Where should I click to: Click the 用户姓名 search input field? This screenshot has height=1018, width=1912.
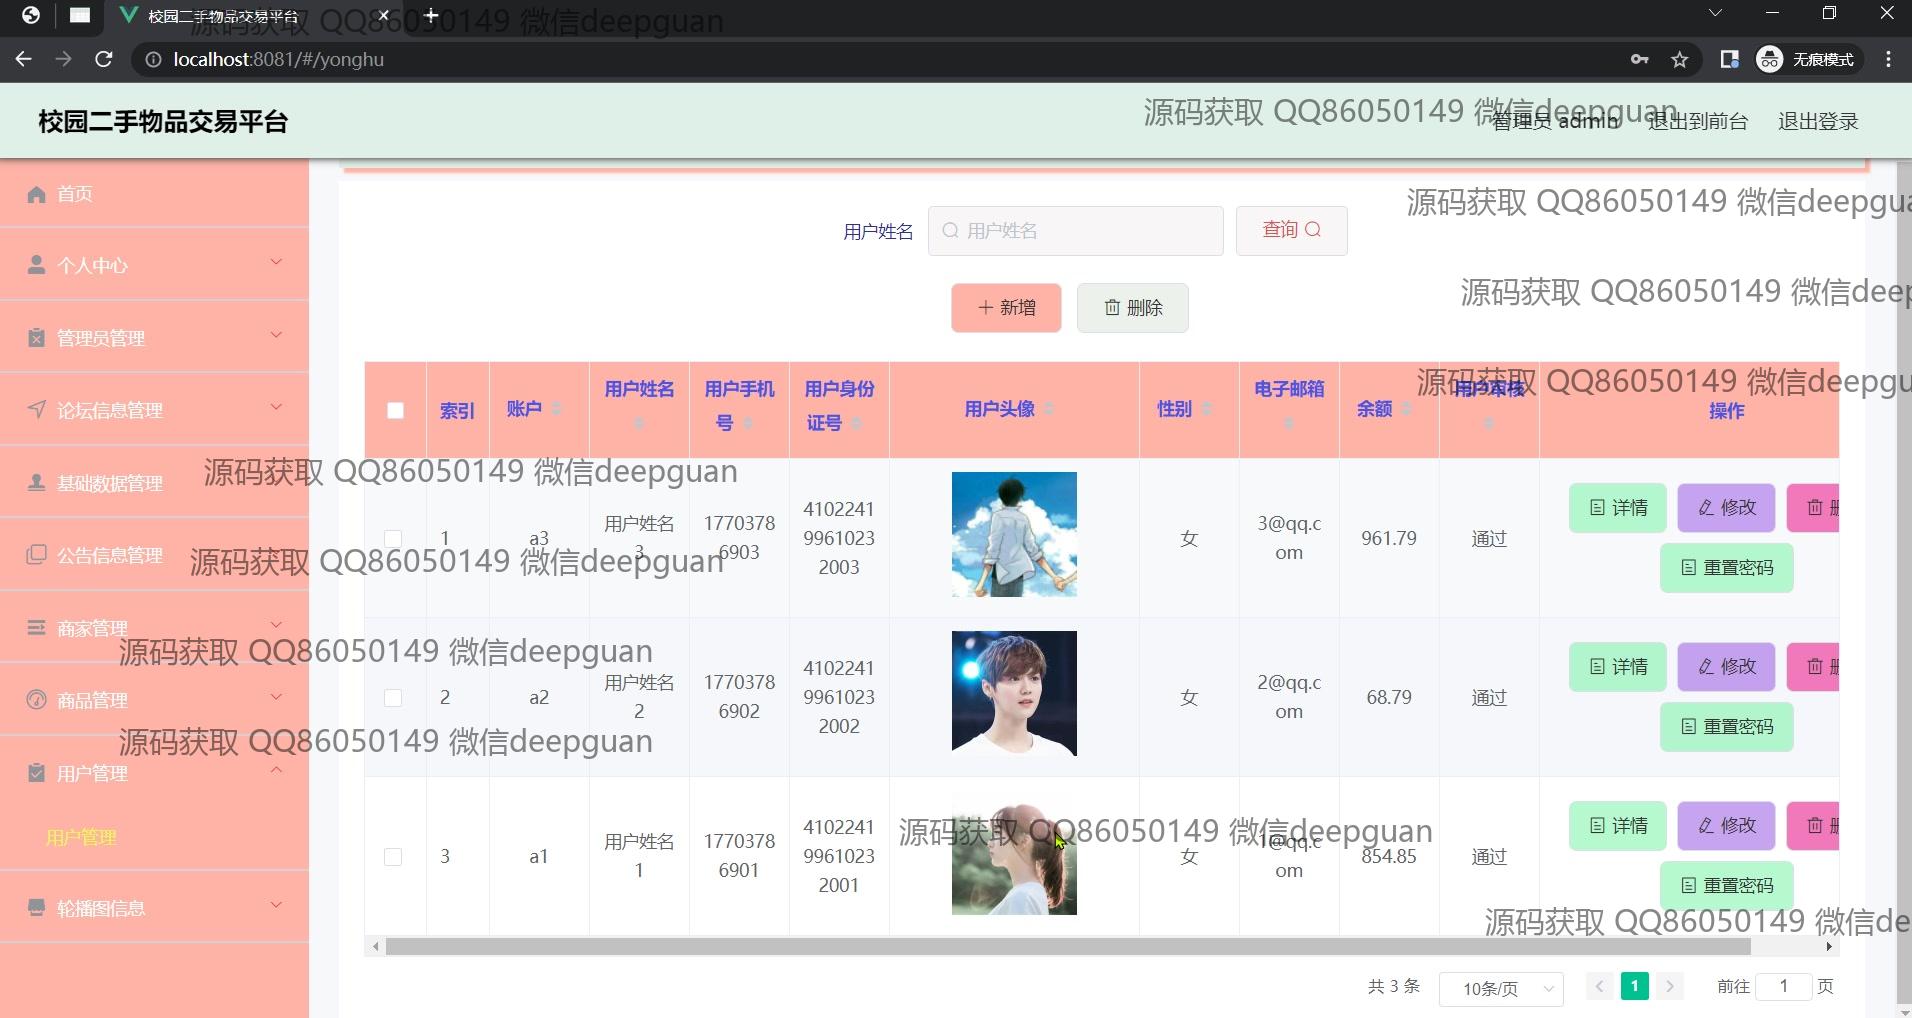tap(1075, 231)
